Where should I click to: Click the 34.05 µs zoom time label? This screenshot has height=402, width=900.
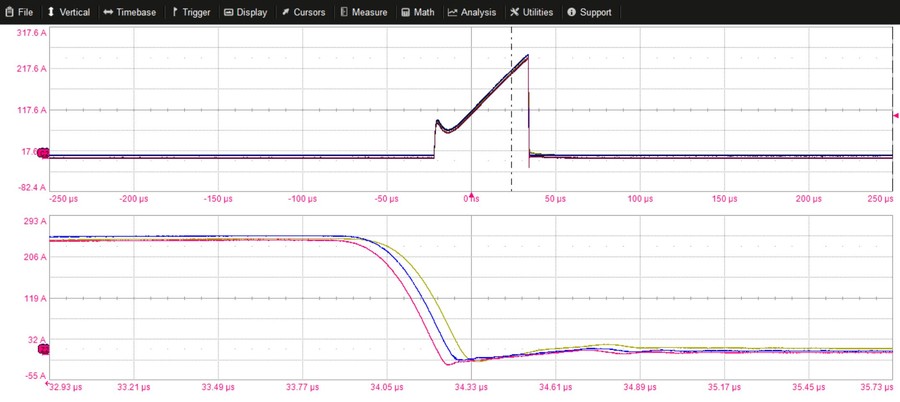(387, 388)
